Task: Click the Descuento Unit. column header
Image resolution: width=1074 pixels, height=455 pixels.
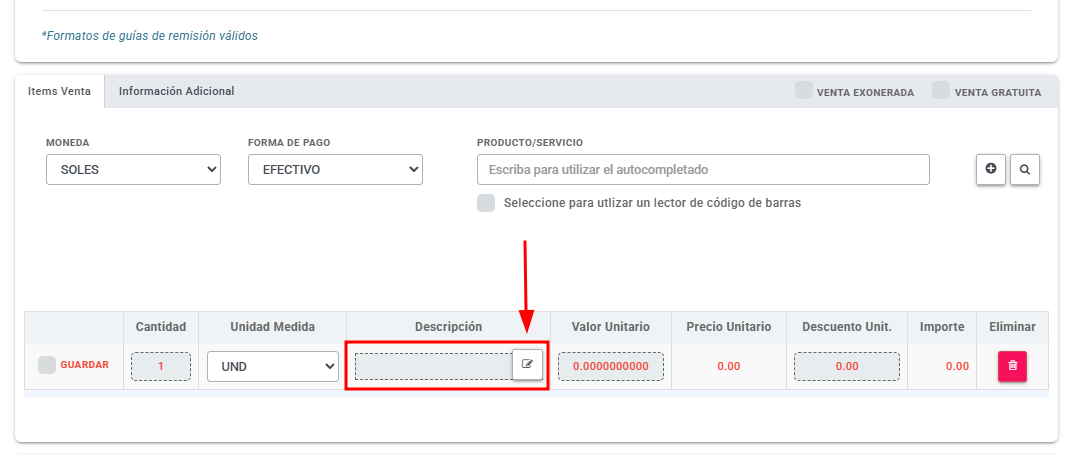Action: [x=847, y=327]
